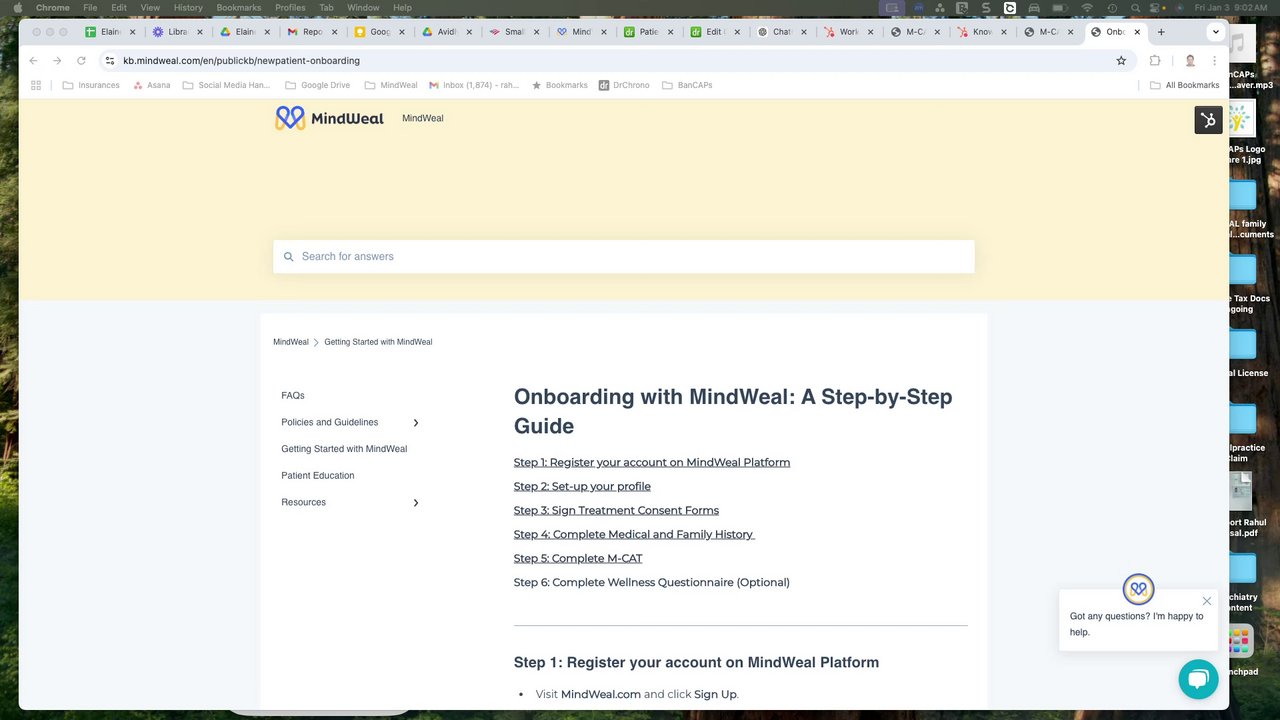Jump to Step 5: Complete M-CAT

[578, 558]
